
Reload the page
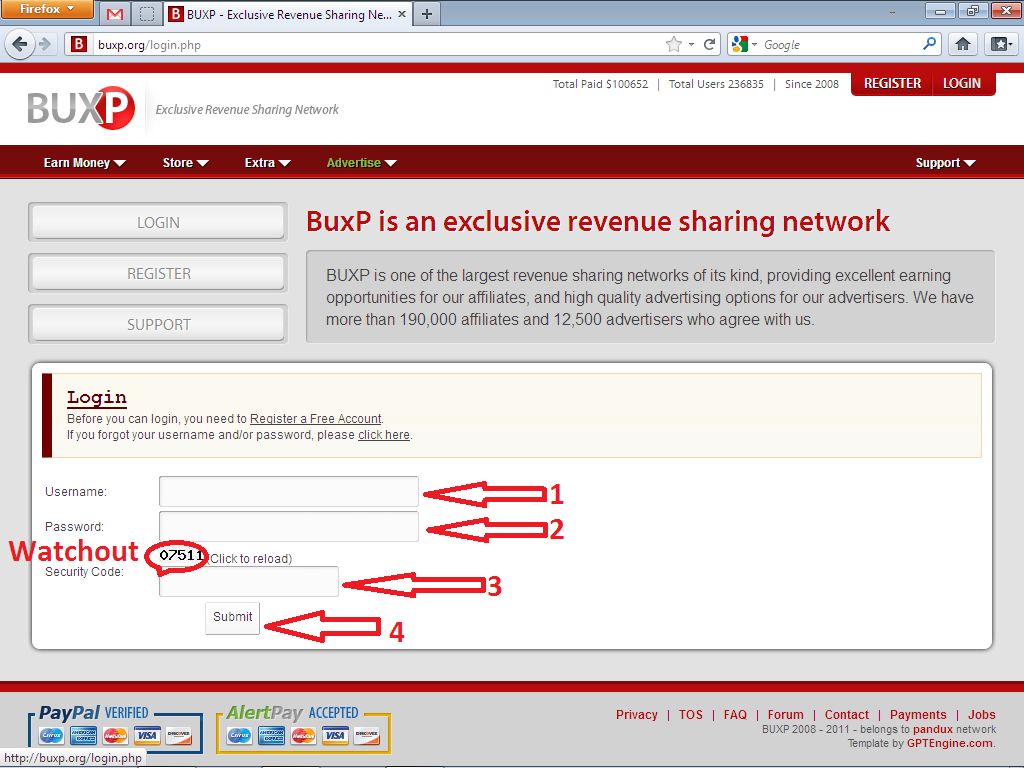click(710, 44)
